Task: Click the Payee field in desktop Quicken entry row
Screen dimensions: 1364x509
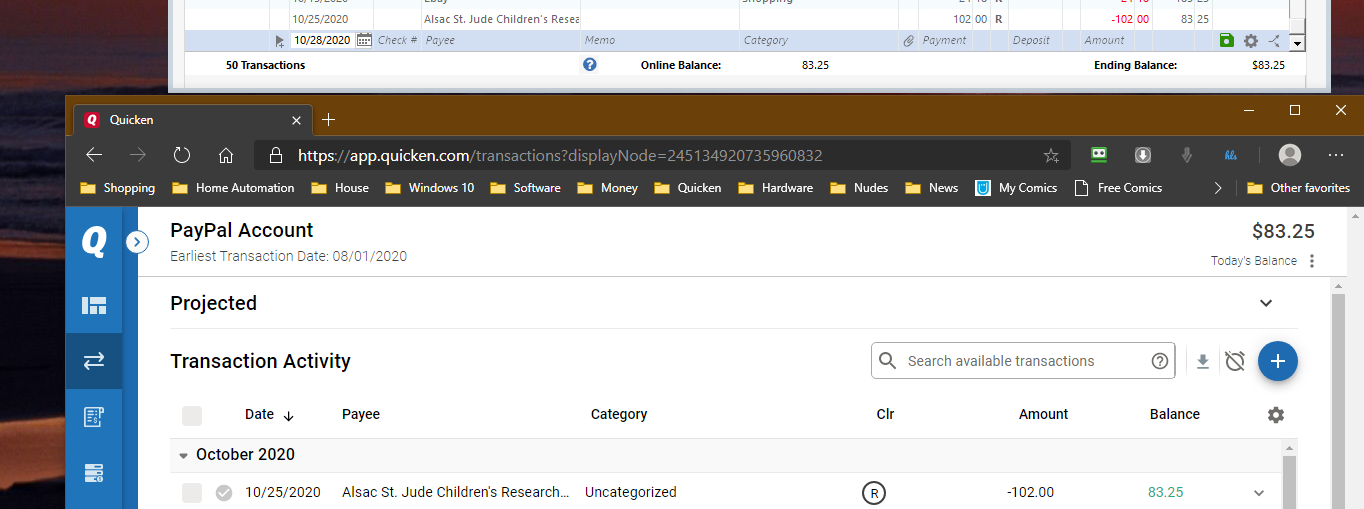Action: 502,41
